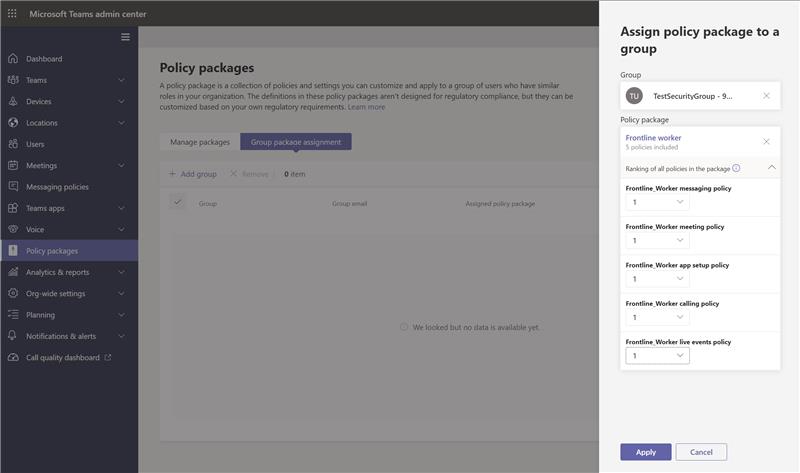
Task: Click the Notifications & alerts bell icon
Action: 13,336
